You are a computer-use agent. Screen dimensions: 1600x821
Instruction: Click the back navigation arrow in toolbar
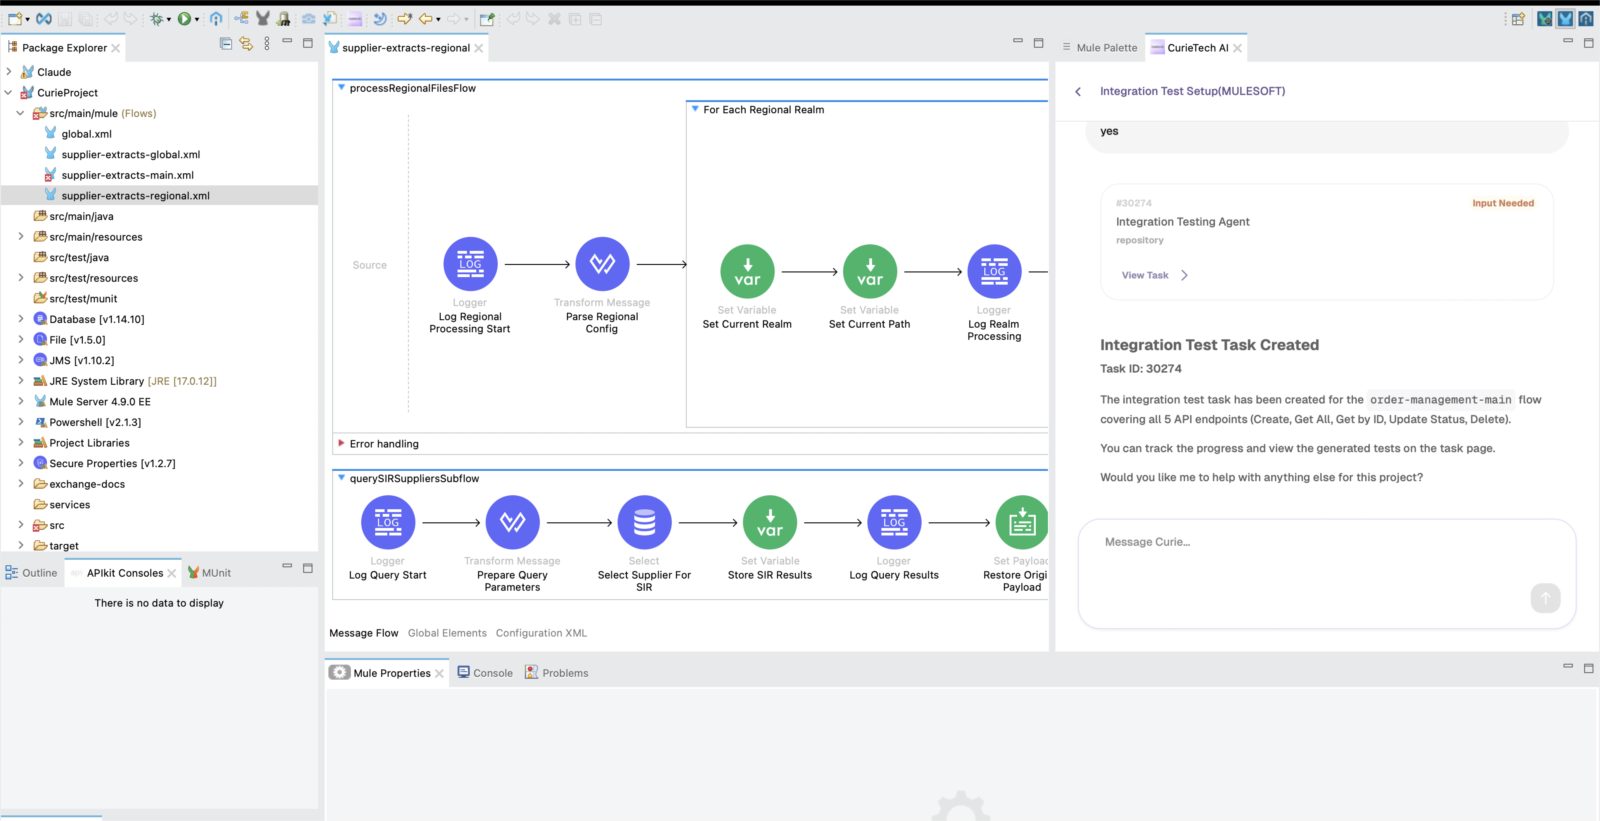point(425,19)
